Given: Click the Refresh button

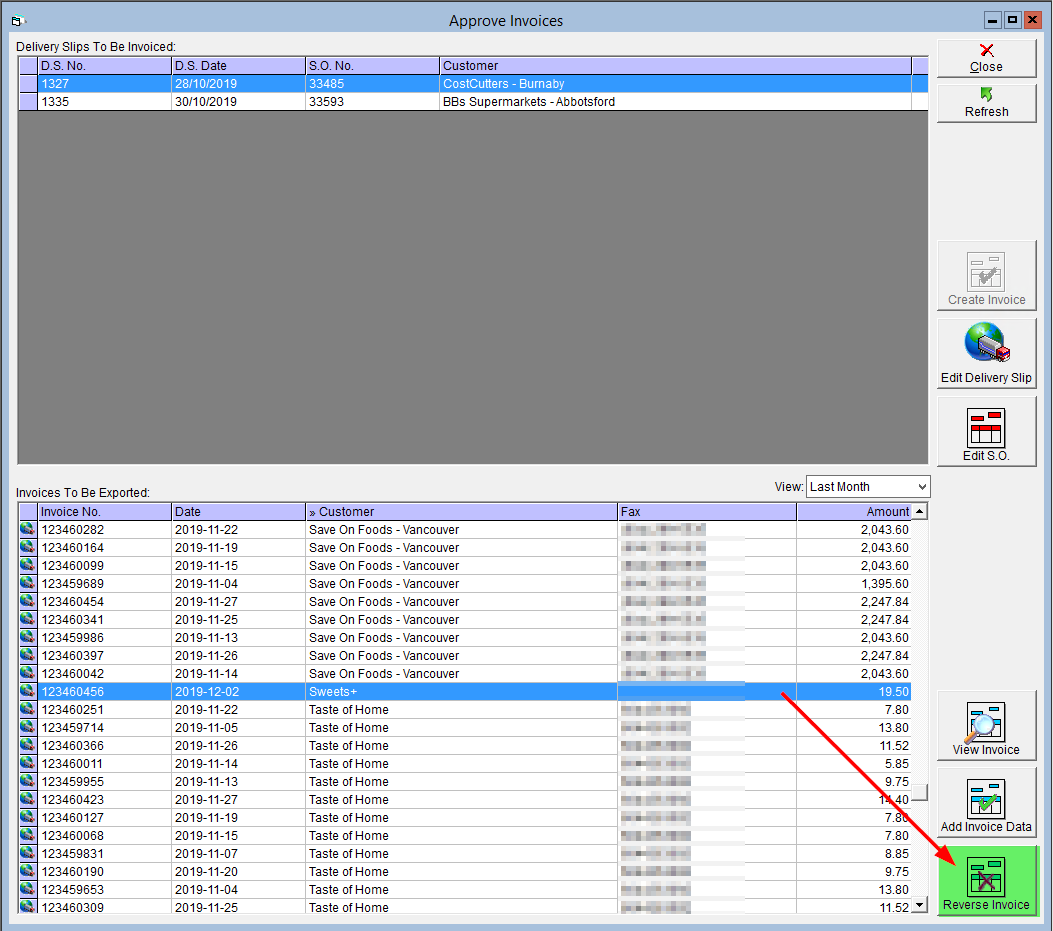Looking at the screenshot, I should [x=986, y=103].
